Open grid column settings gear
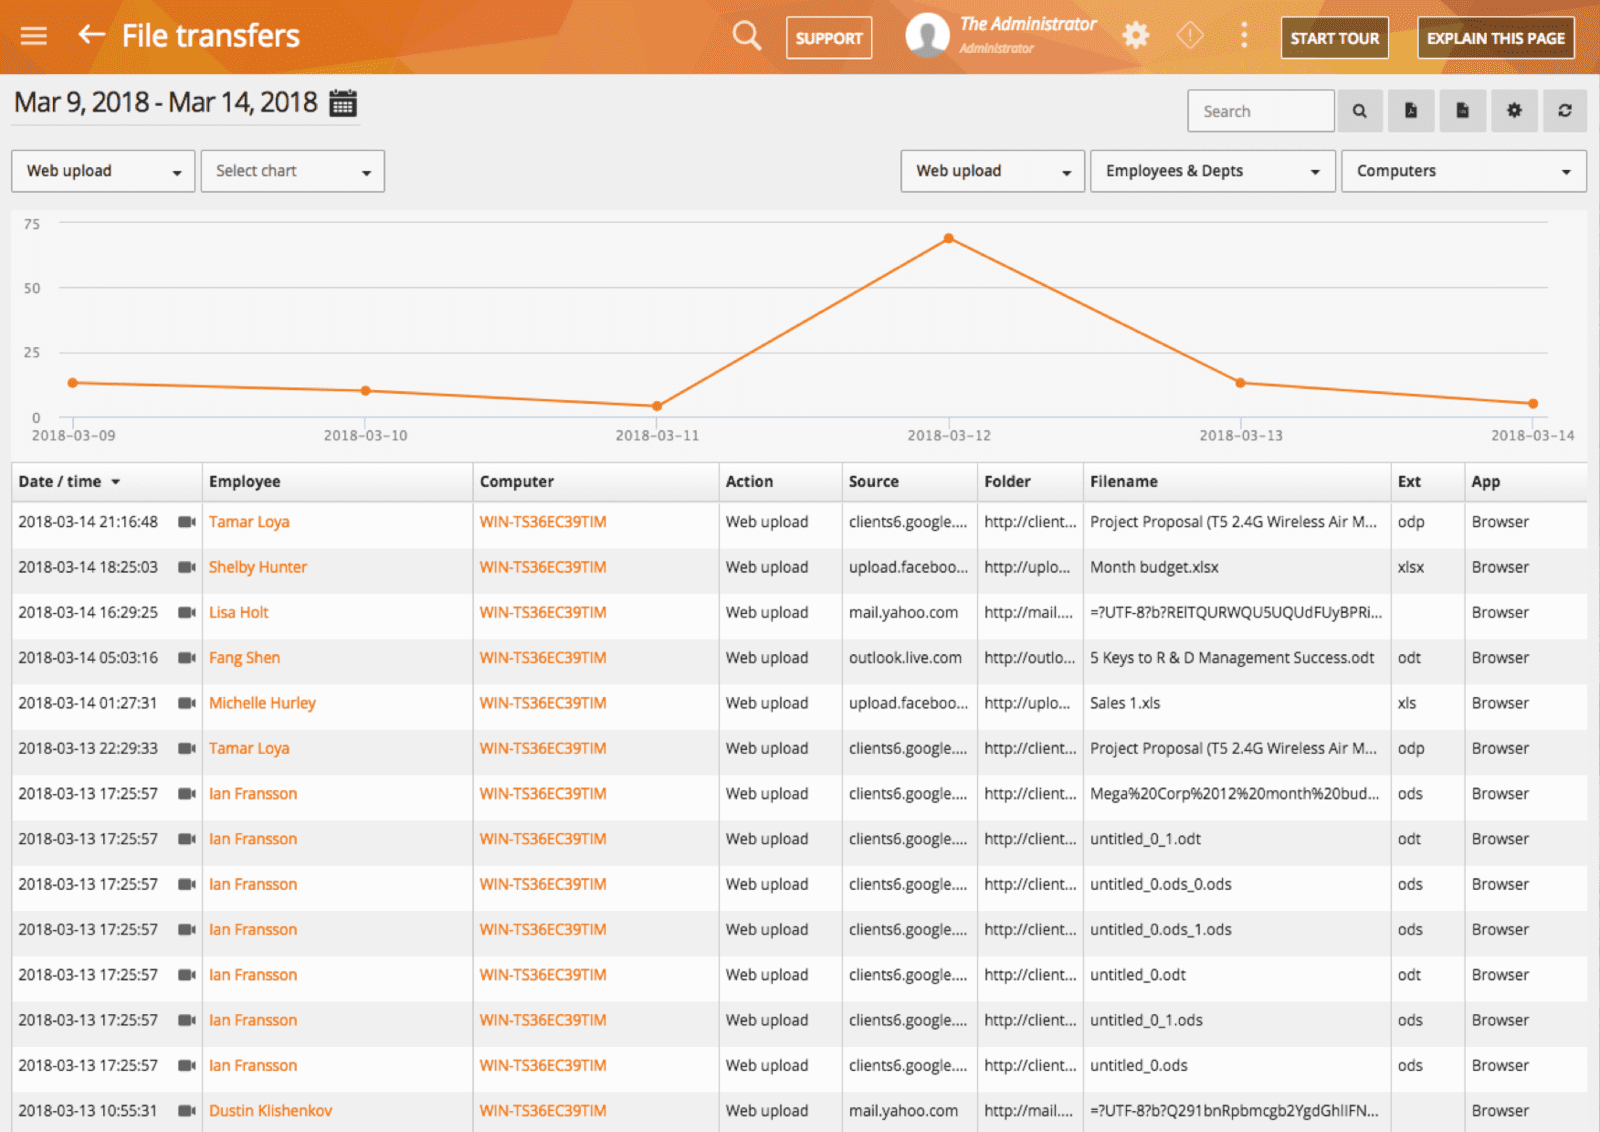This screenshot has height=1132, width=1600. tap(1514, 111)
